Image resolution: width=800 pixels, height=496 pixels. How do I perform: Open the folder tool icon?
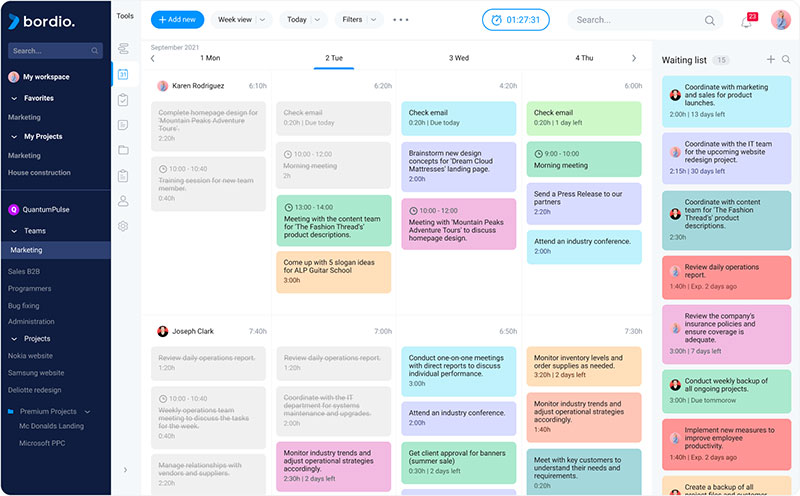point(123,150)
